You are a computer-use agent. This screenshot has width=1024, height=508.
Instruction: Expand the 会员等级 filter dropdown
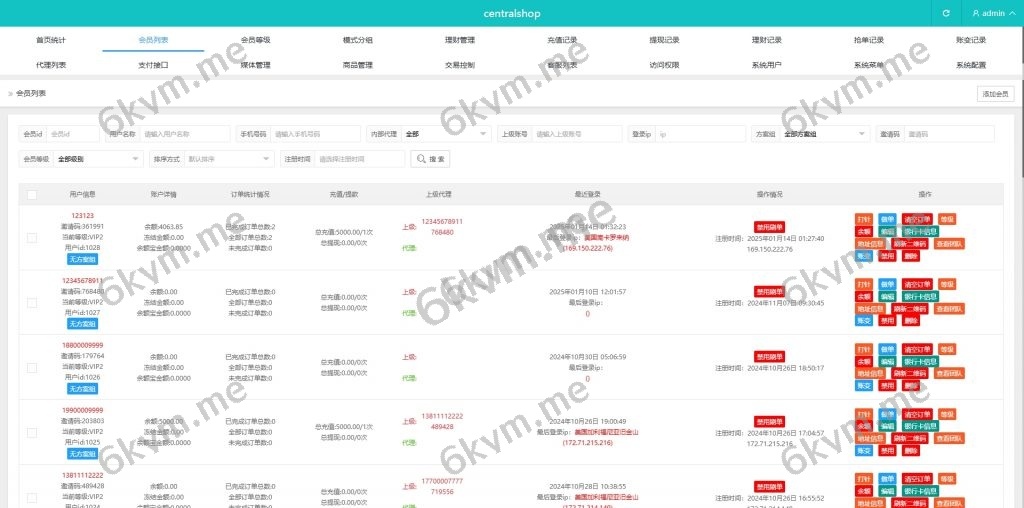[x=99, y=159]
